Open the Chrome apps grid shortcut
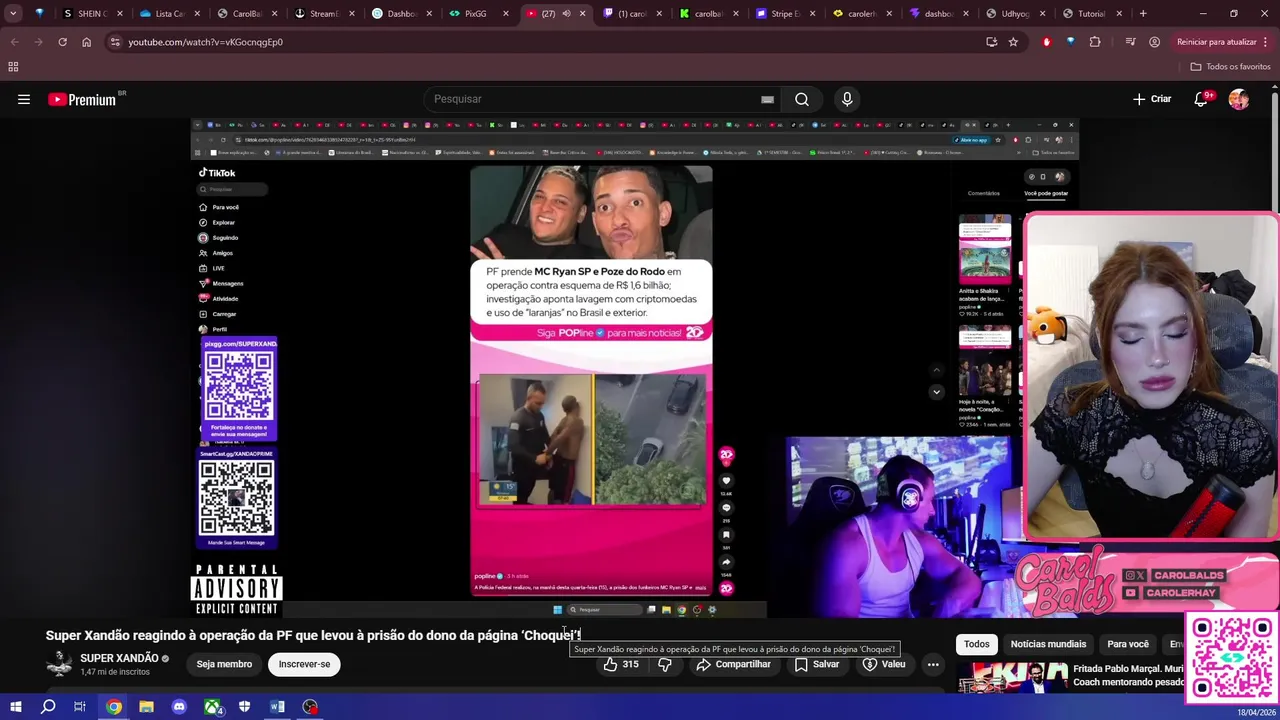This screenshot has width=1280, height=720. [13, 67]
